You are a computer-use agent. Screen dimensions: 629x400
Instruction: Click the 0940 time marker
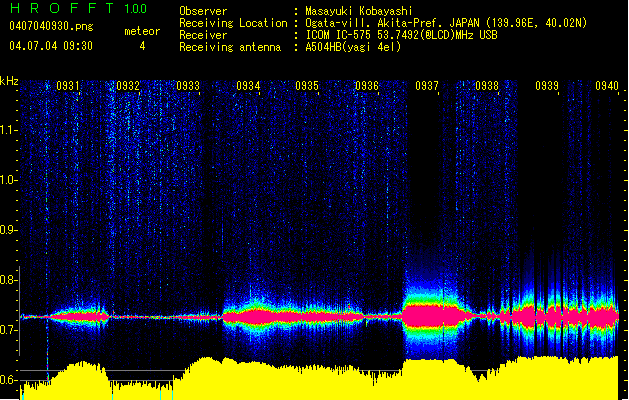pyautogui.click(x=607, y=86)
